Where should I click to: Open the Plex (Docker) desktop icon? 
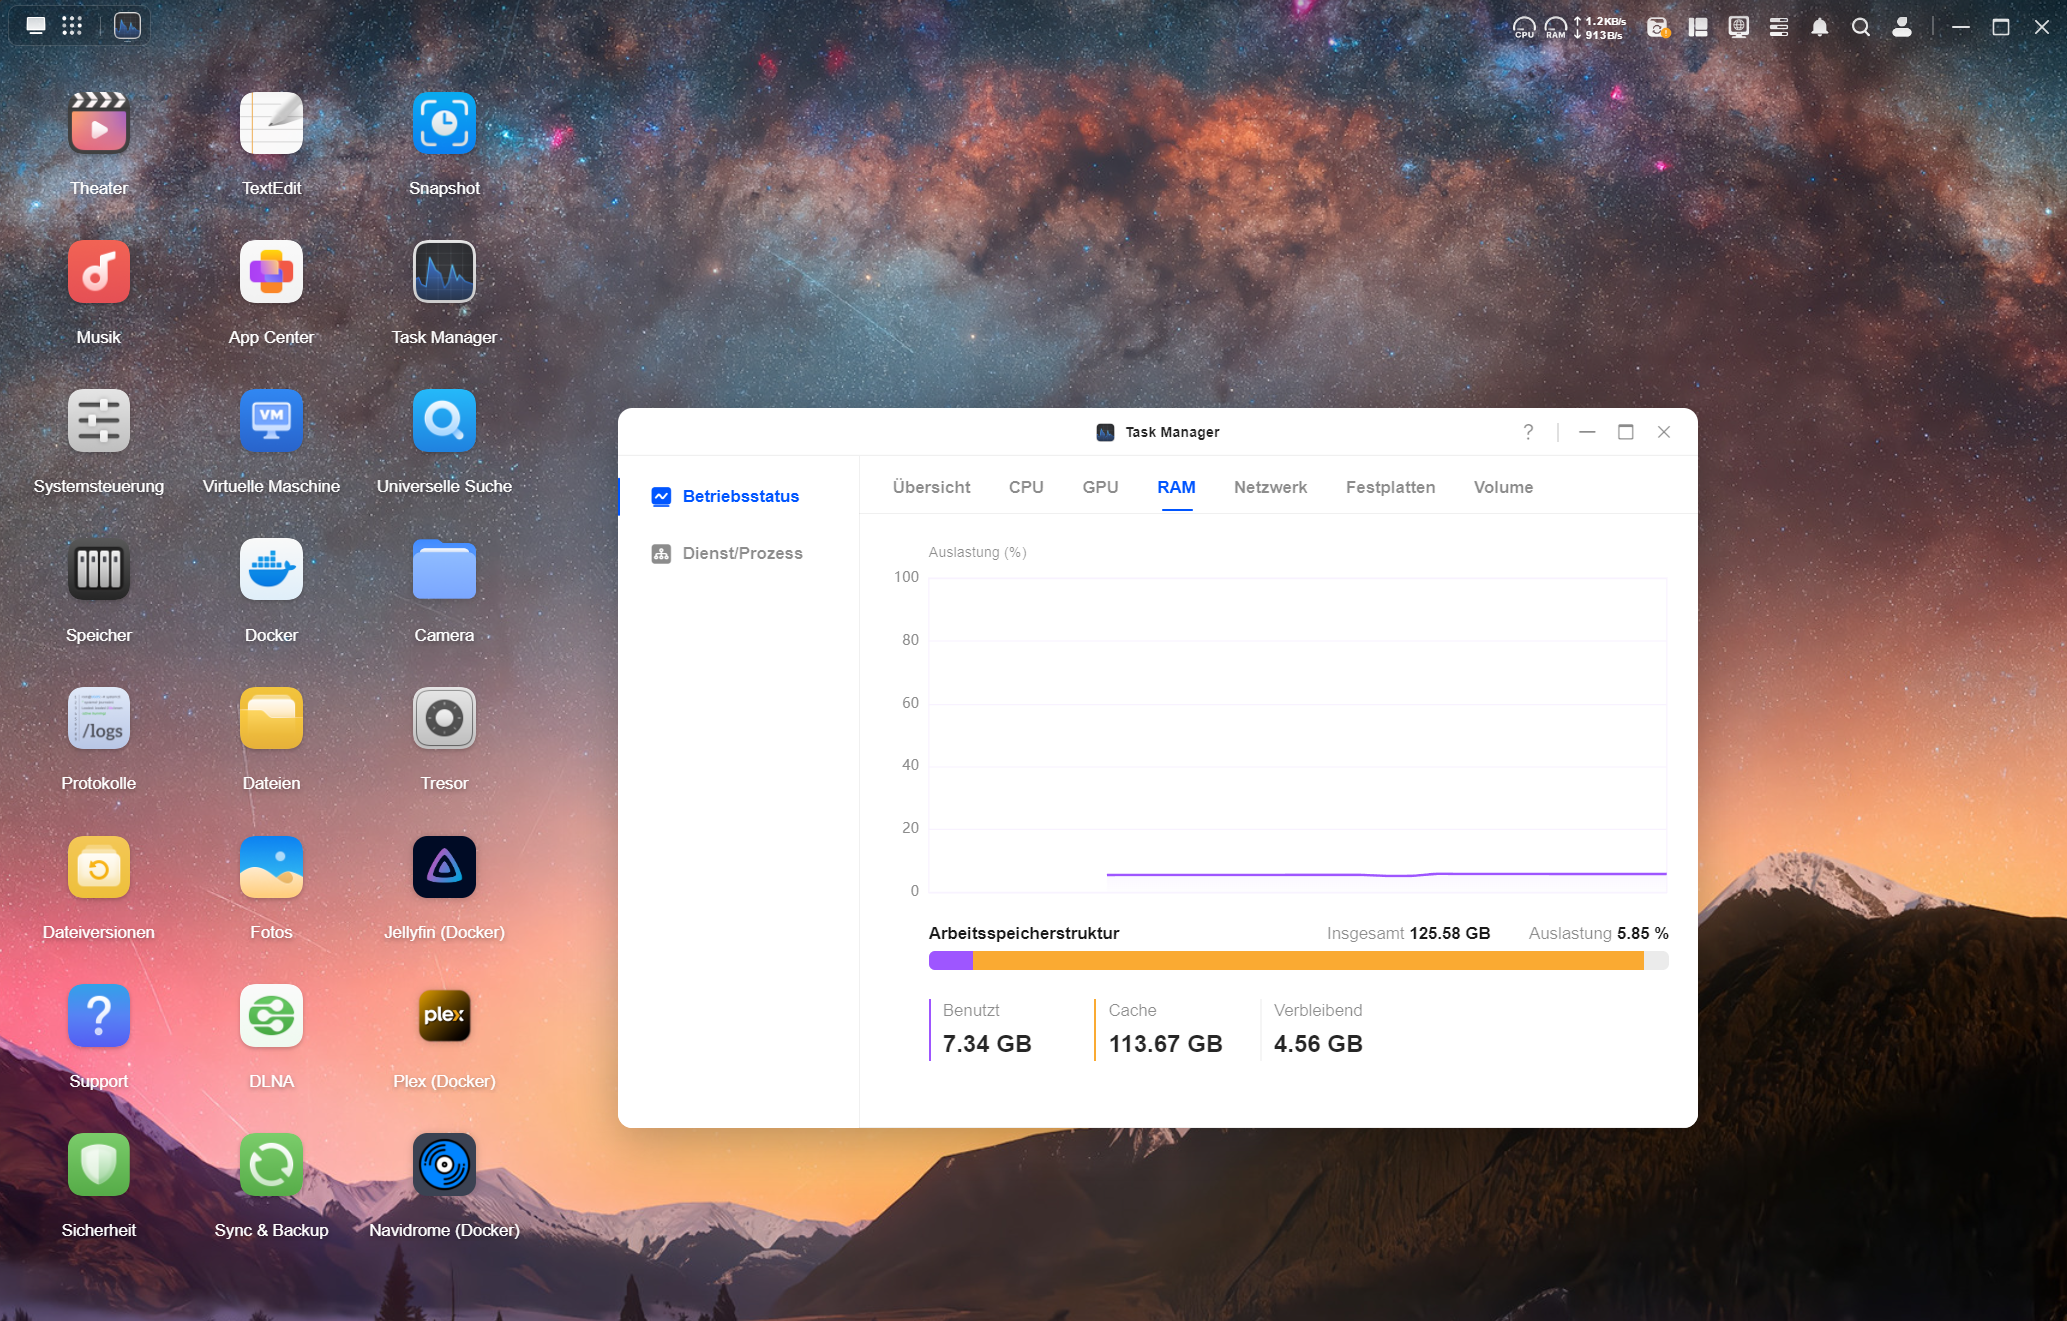(444, 1016)
